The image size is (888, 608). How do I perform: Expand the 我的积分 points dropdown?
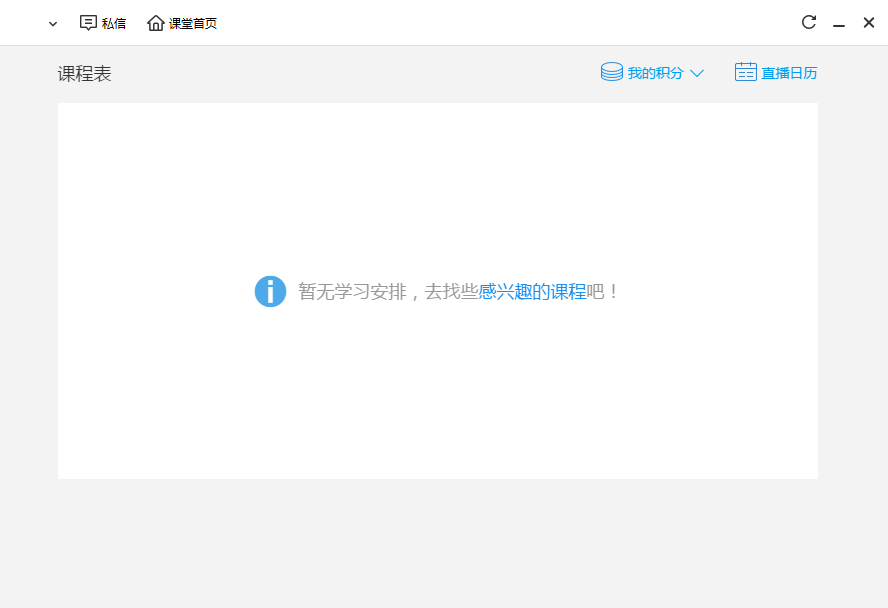click(x=698, y=72)
